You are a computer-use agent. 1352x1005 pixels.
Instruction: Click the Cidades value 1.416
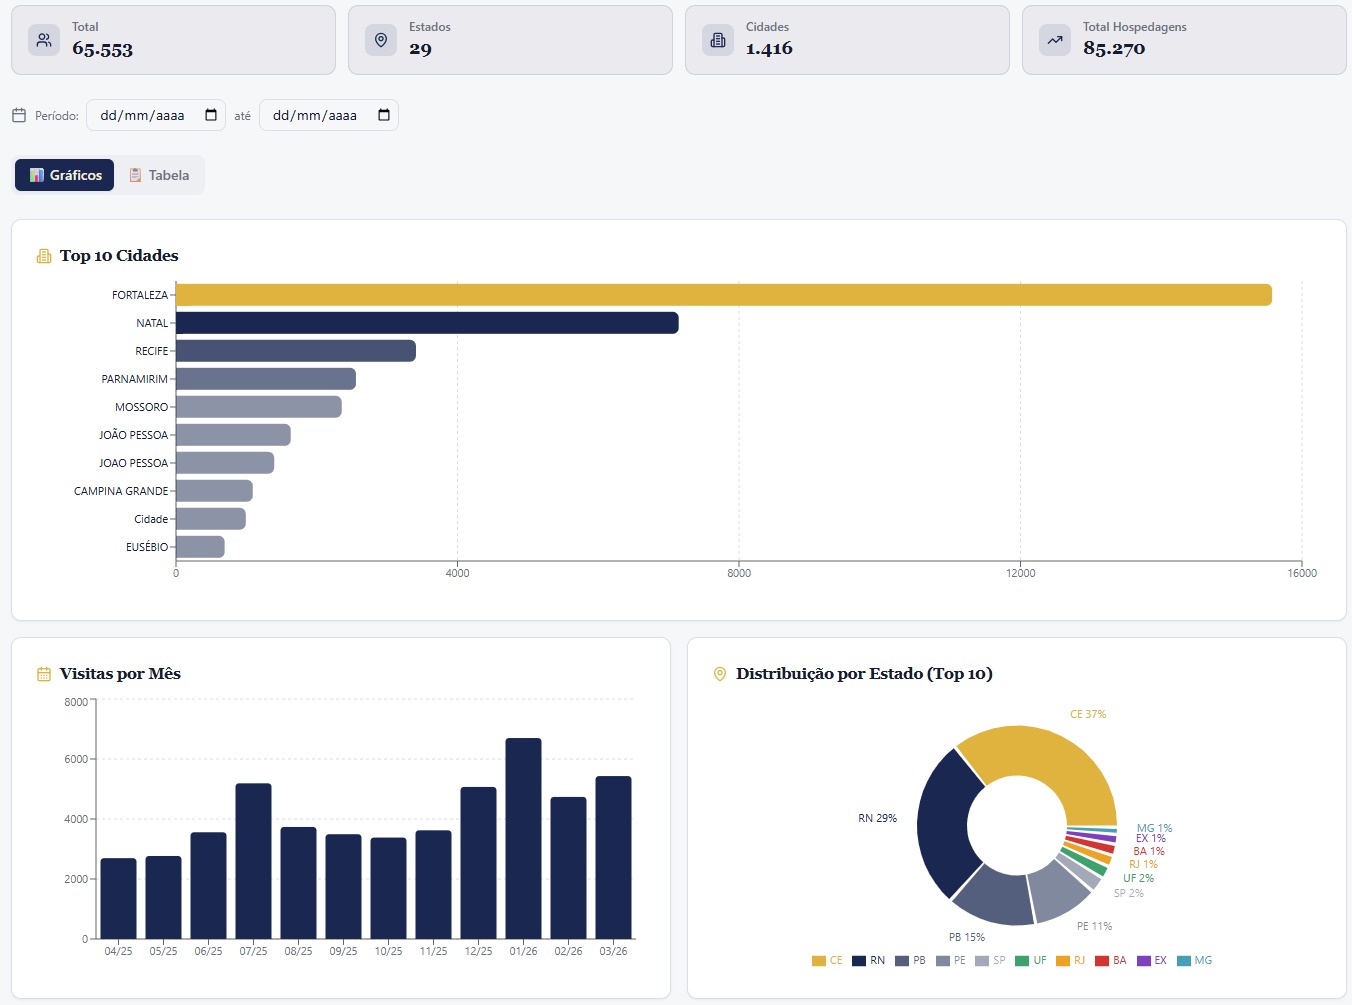[769, 49]
